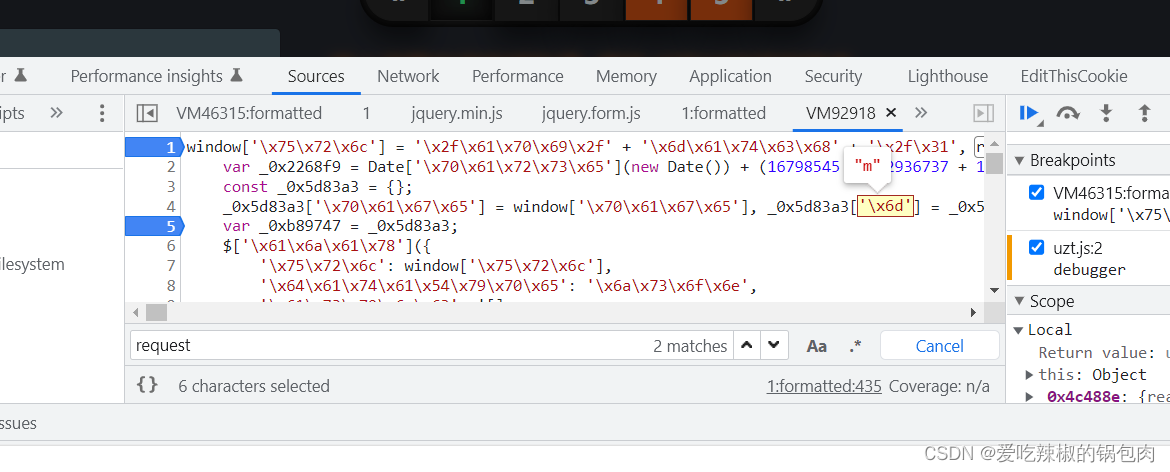
Task: Disable the uzt.js:2 breakpoint checkbox
Action: (1036, 247)
